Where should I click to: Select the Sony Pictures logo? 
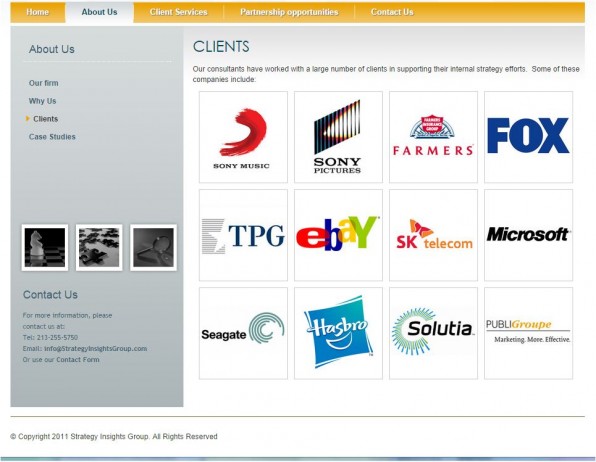click(338, 137)
